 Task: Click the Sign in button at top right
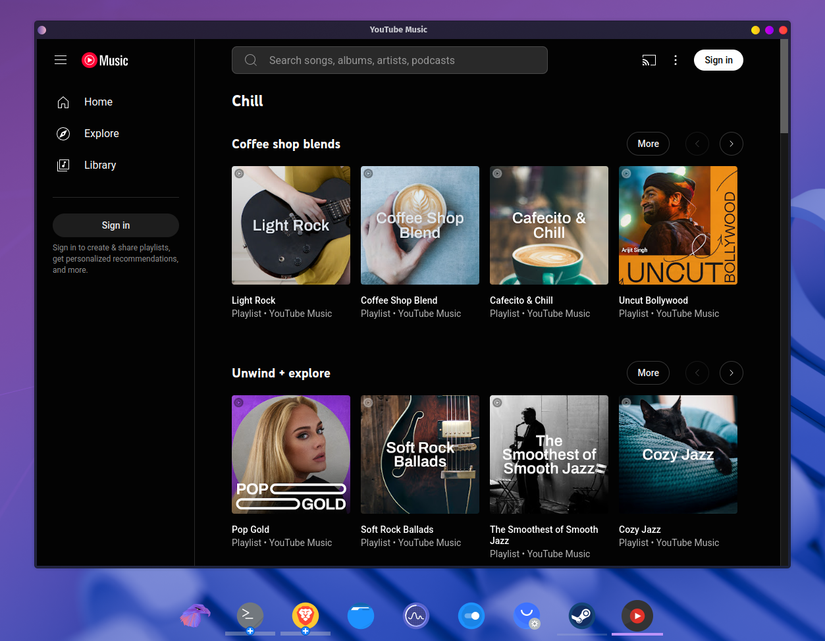coord(718,60)
